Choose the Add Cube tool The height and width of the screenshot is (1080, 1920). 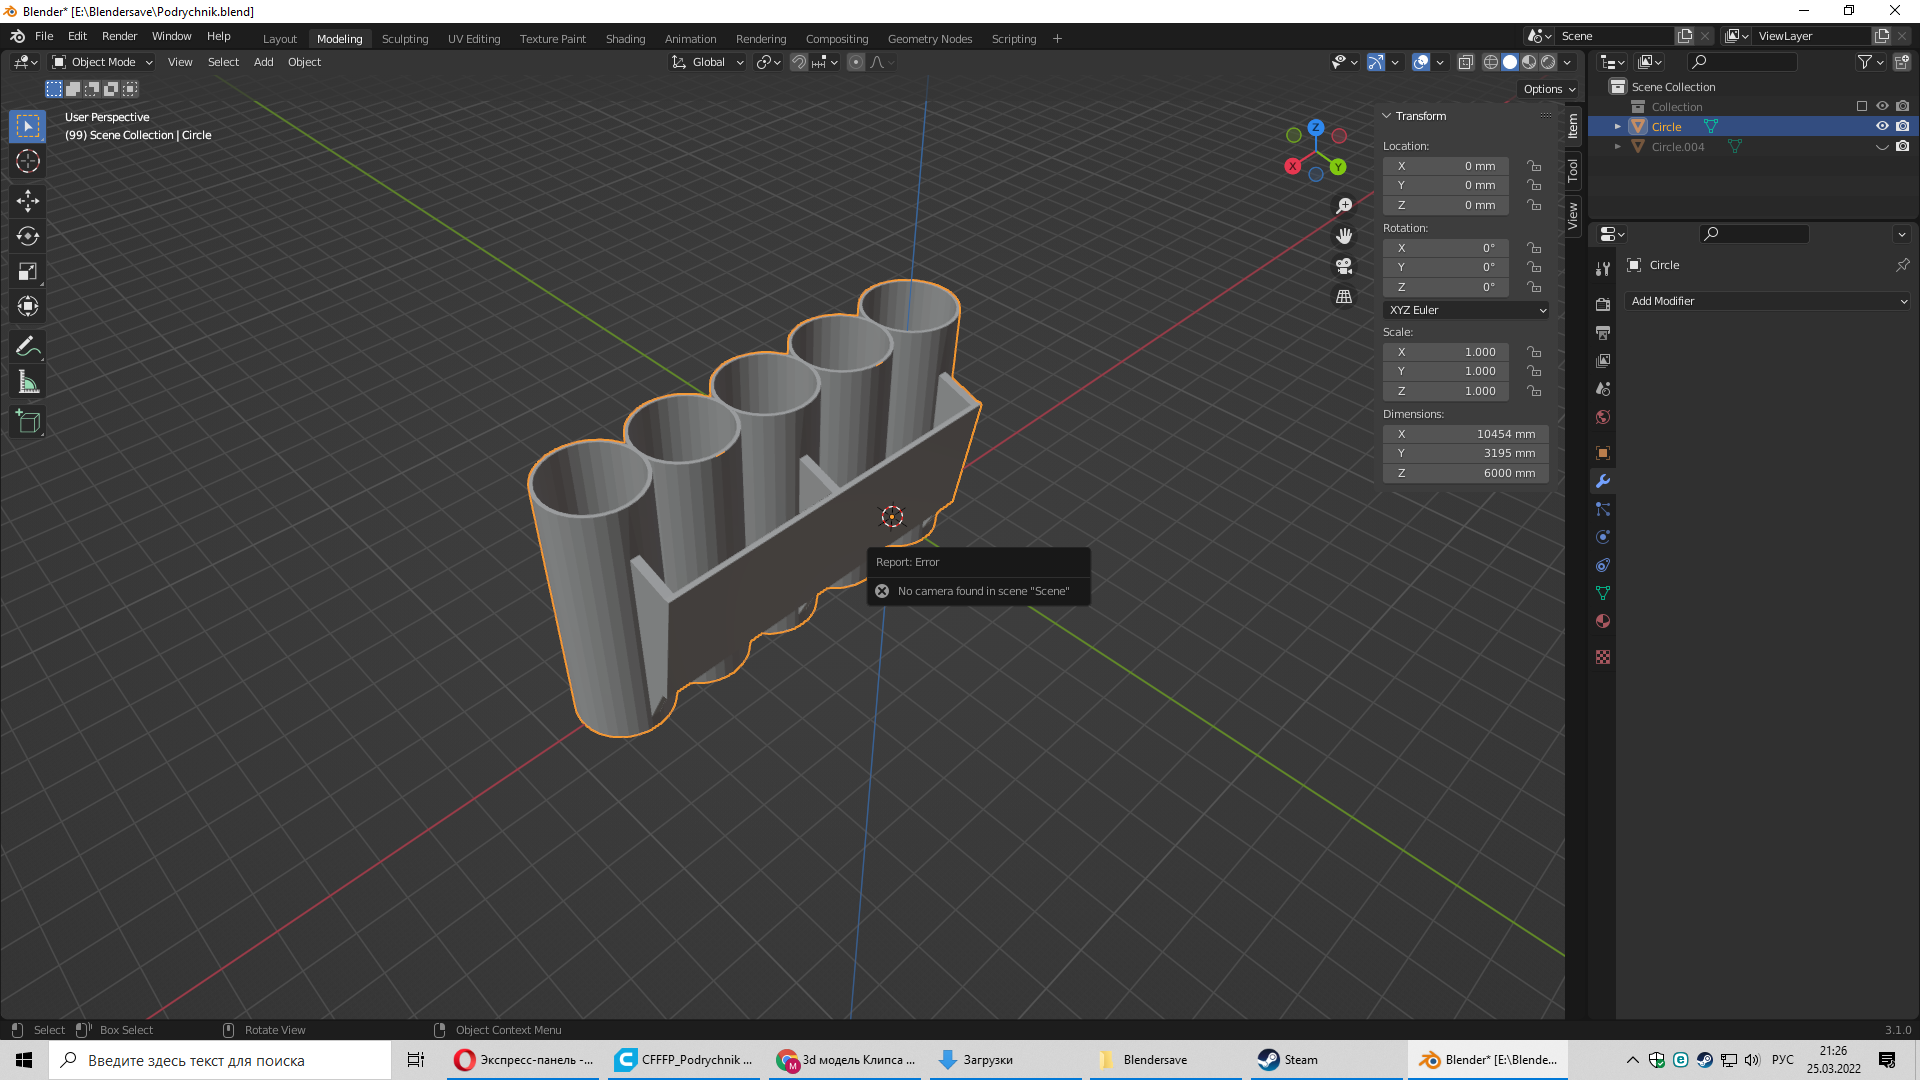click(x=28, y=422)
